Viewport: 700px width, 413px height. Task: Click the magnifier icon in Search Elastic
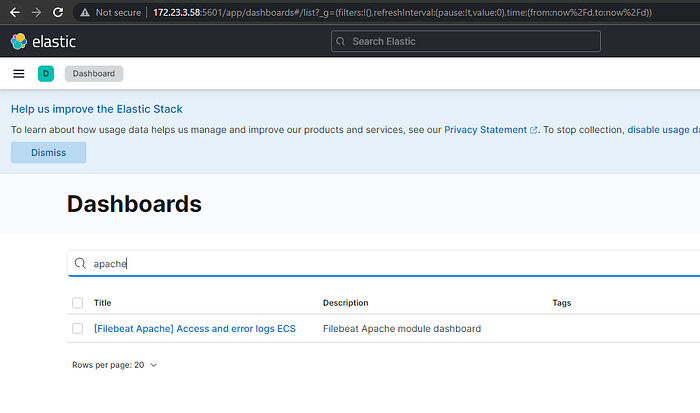pyautogui.click(x=341, y=41)
